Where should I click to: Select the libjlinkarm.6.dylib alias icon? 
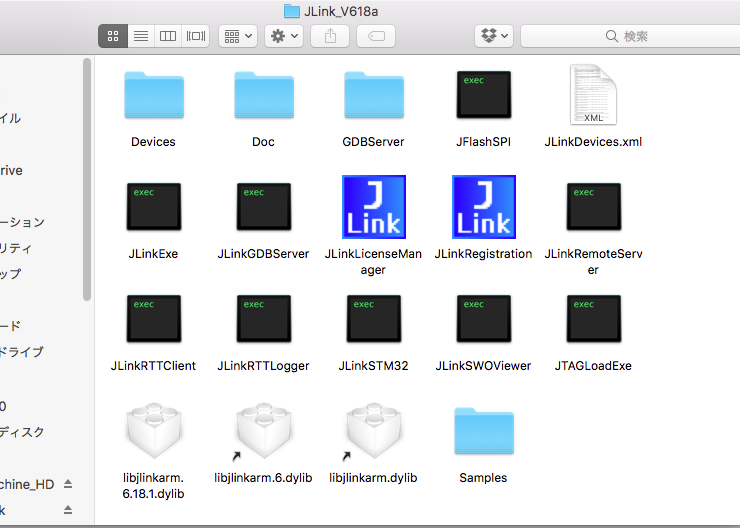tap(264, 430)
